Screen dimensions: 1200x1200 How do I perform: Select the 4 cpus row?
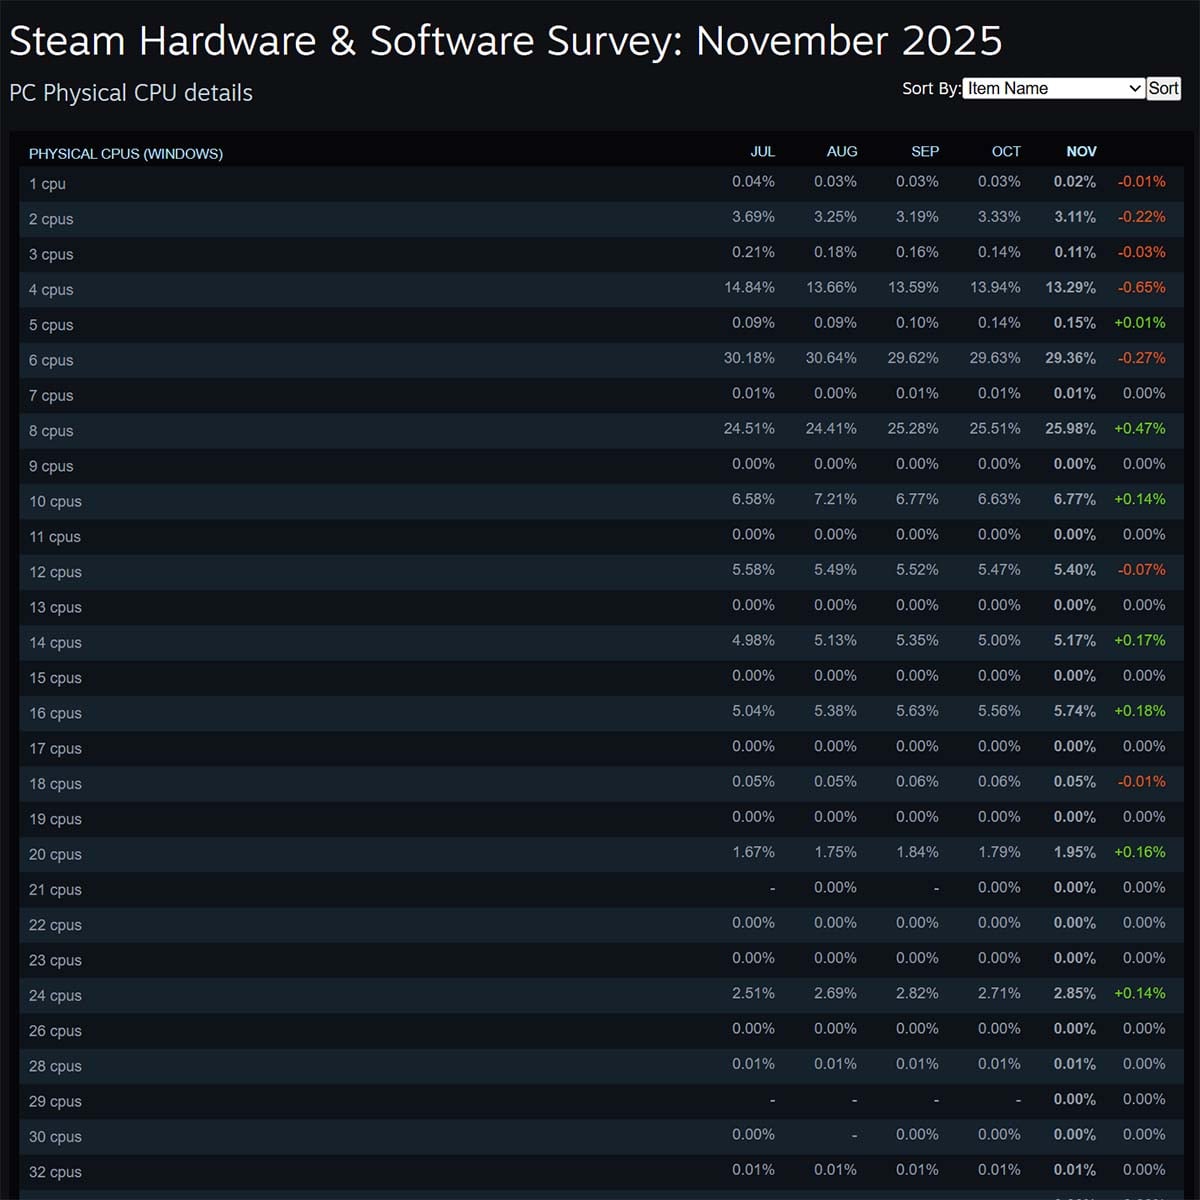(x=51, y=290)
